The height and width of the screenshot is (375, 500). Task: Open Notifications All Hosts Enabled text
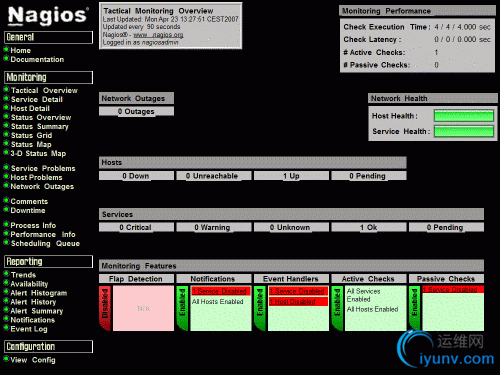[x=218, y=301]
